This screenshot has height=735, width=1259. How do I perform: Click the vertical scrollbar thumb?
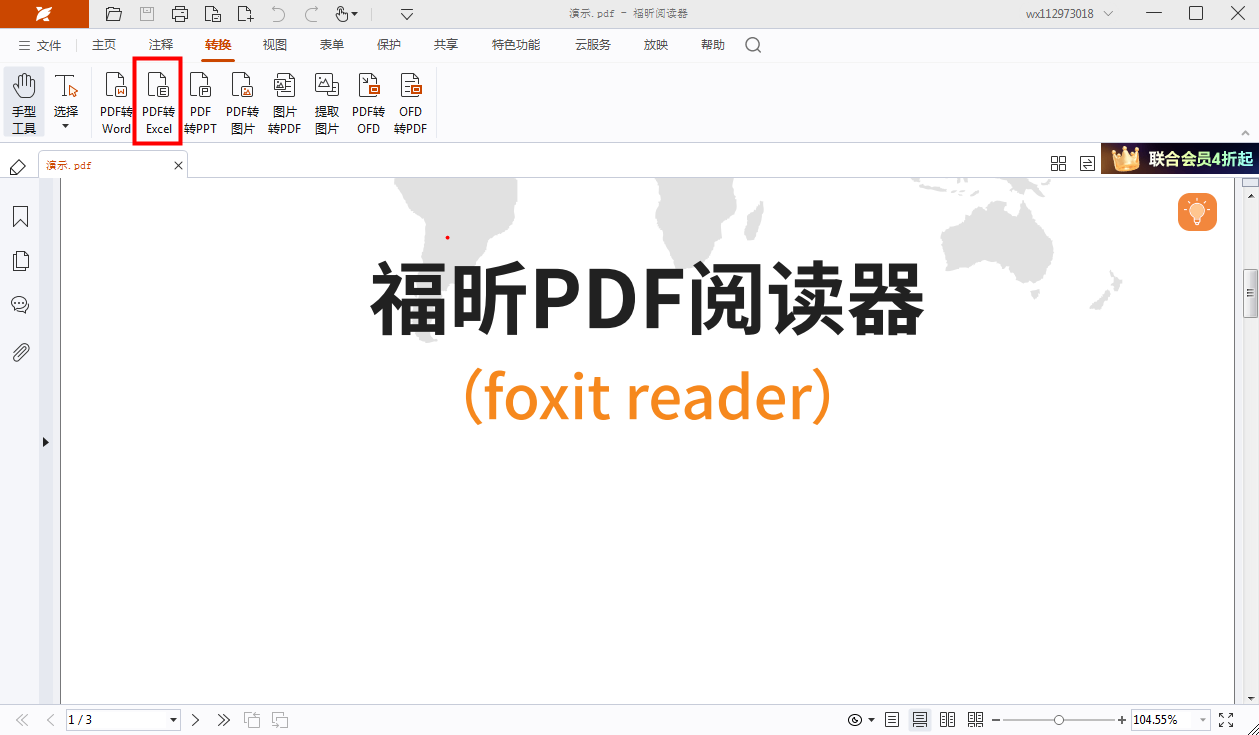(1250, 293)
